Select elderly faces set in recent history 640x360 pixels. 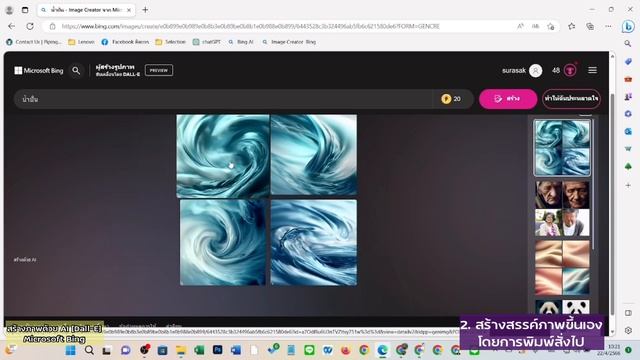(562, 209)
